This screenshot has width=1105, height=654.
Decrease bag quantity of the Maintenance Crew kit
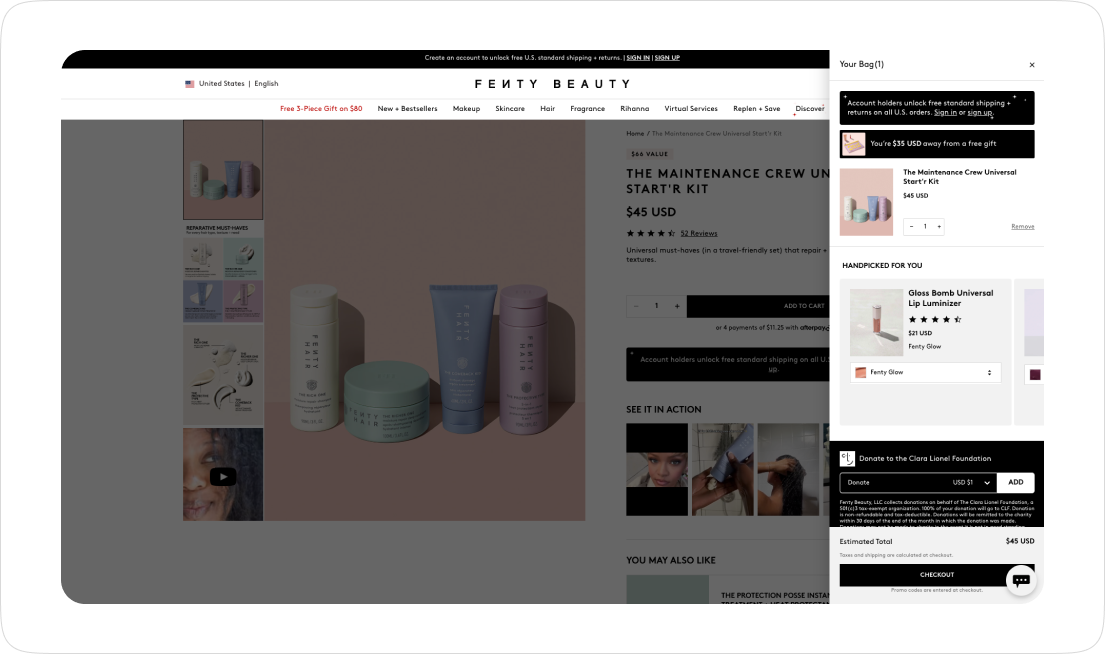911,226
